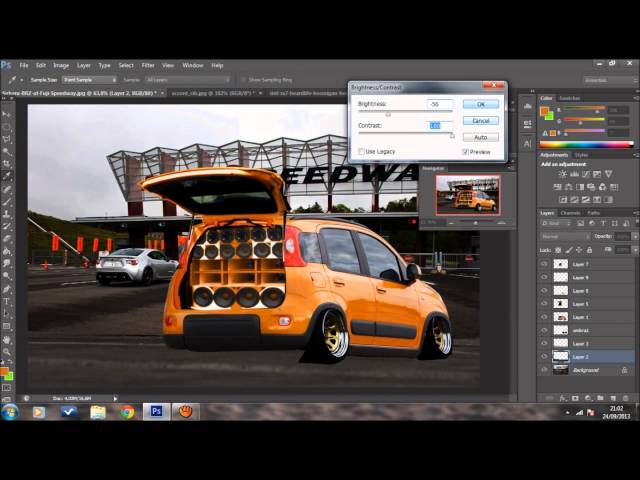Image resolution: width=640 pixels, height=480 pixels.
Task: Click OK in Brightness/Contrast dialog
Action: (481, 104)
